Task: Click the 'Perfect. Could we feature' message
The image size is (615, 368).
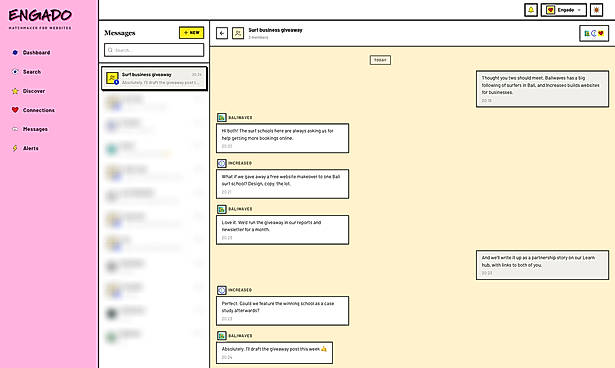Action: point(282,311)
